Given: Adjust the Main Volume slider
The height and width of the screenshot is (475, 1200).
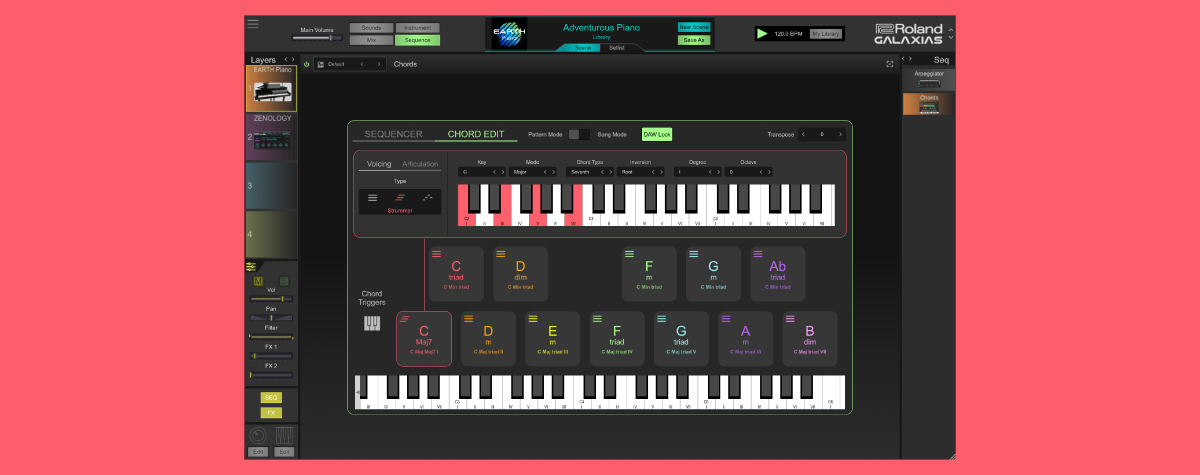Looking at the screenshot, I should point(317,38).
